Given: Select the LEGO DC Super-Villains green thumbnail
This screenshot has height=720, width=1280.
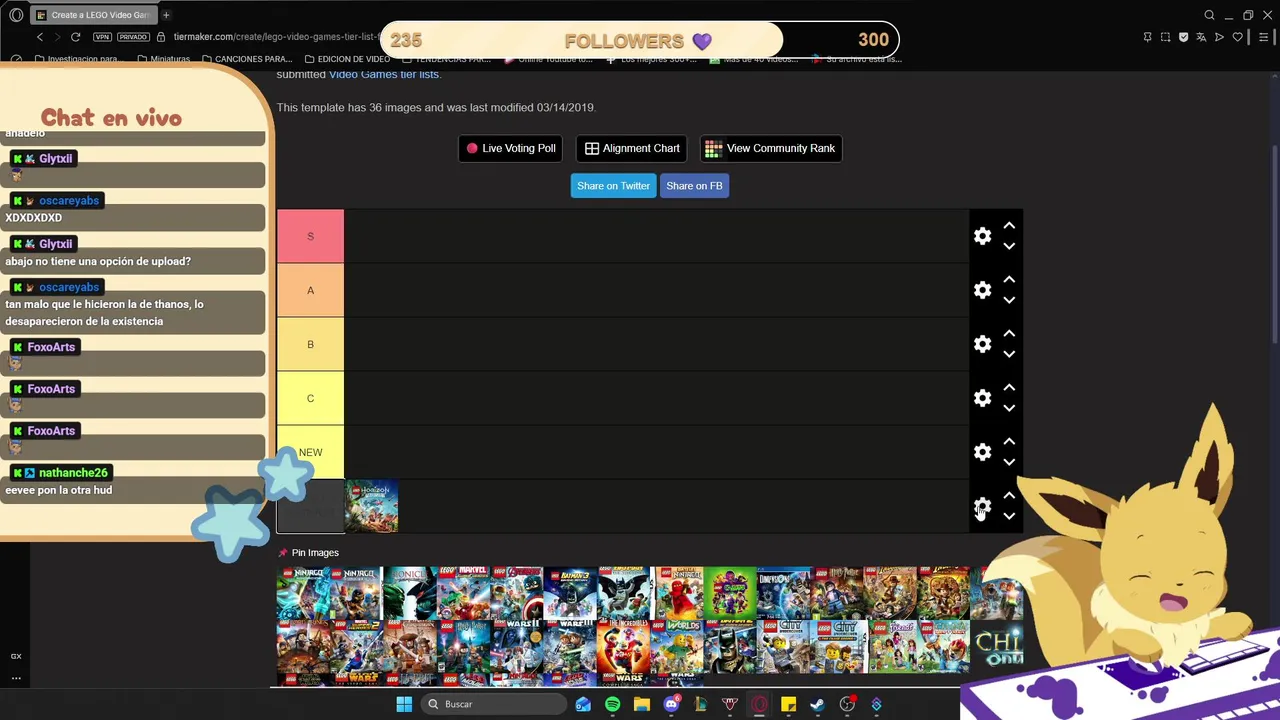Looking at the screenshot, I should [x=730, y=593].
